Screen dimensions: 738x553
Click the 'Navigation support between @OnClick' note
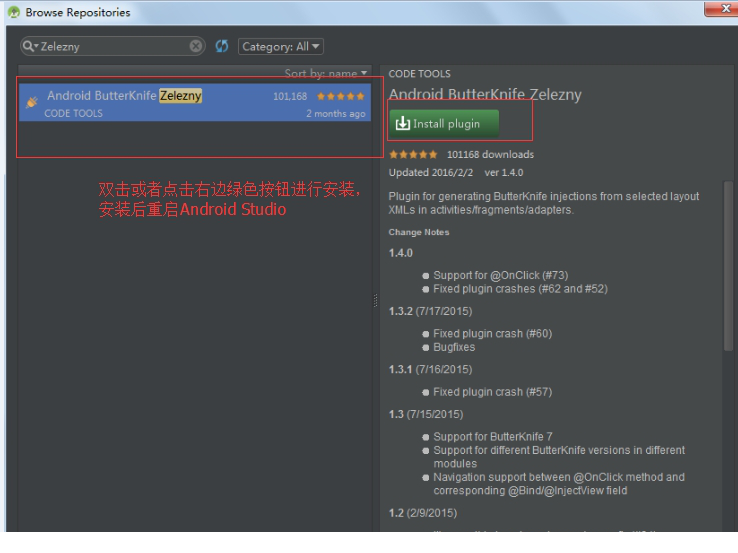(559, 484)
